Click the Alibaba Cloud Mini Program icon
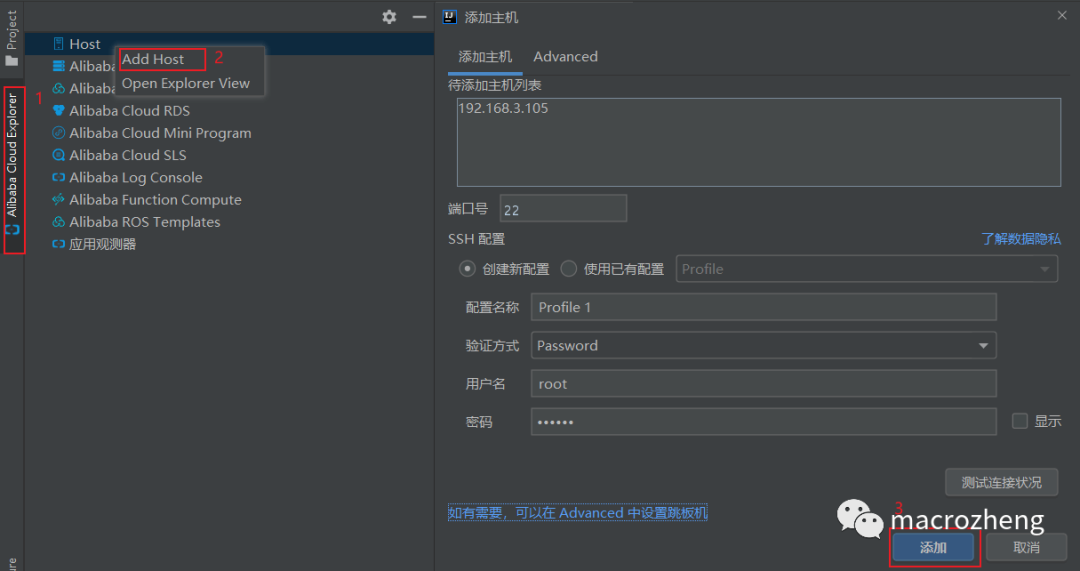Screen dimensions: 1080x571 [x=59, y=133]
